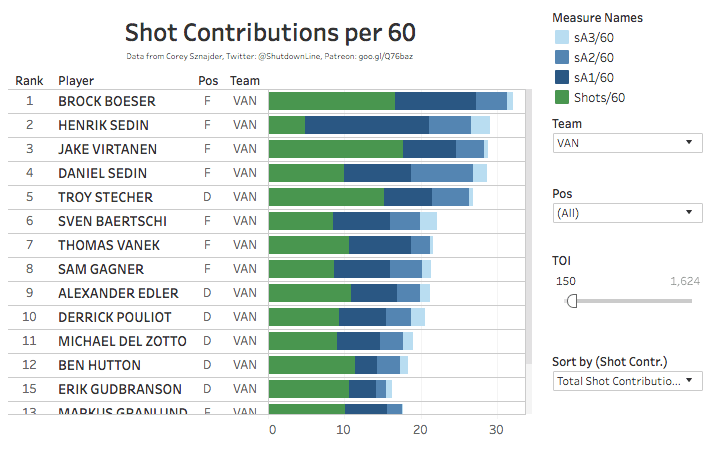Click the TOI slider handle
The width and height of the screenshot is (713, 453).
571,301
